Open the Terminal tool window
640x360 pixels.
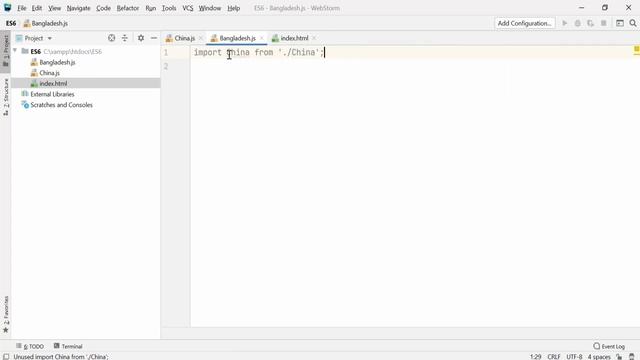tap(68, 346)
